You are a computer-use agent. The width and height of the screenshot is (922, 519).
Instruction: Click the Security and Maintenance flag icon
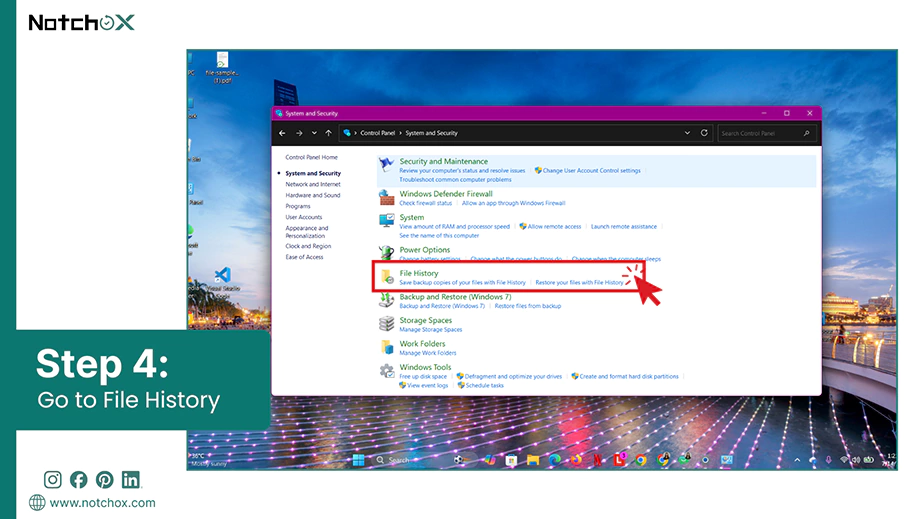[386, 165]
